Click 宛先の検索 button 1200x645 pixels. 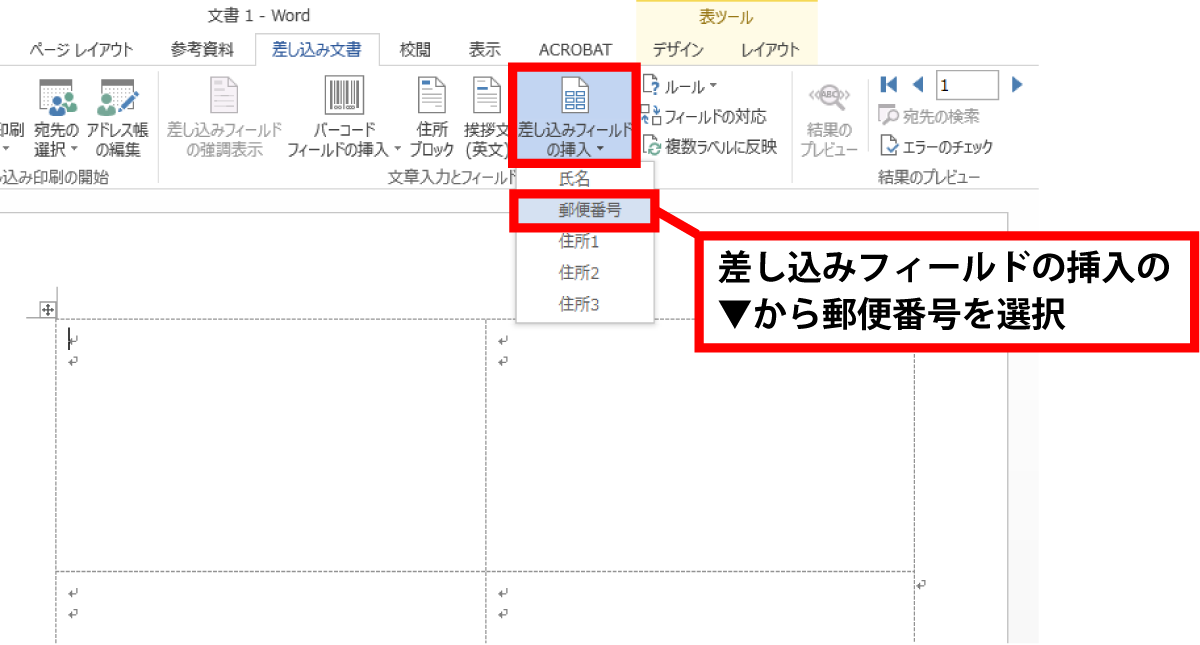coord(929,116)
